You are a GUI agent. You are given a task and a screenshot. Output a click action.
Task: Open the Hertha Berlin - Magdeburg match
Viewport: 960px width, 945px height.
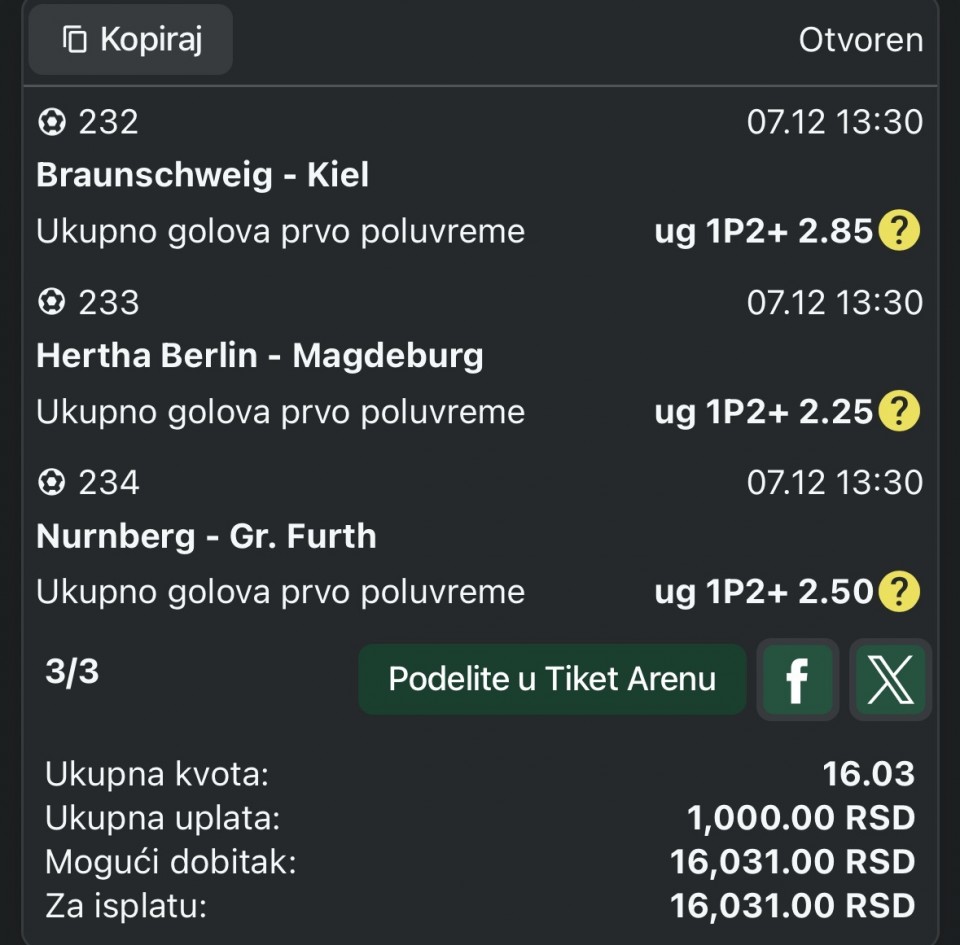coord(259,355)
